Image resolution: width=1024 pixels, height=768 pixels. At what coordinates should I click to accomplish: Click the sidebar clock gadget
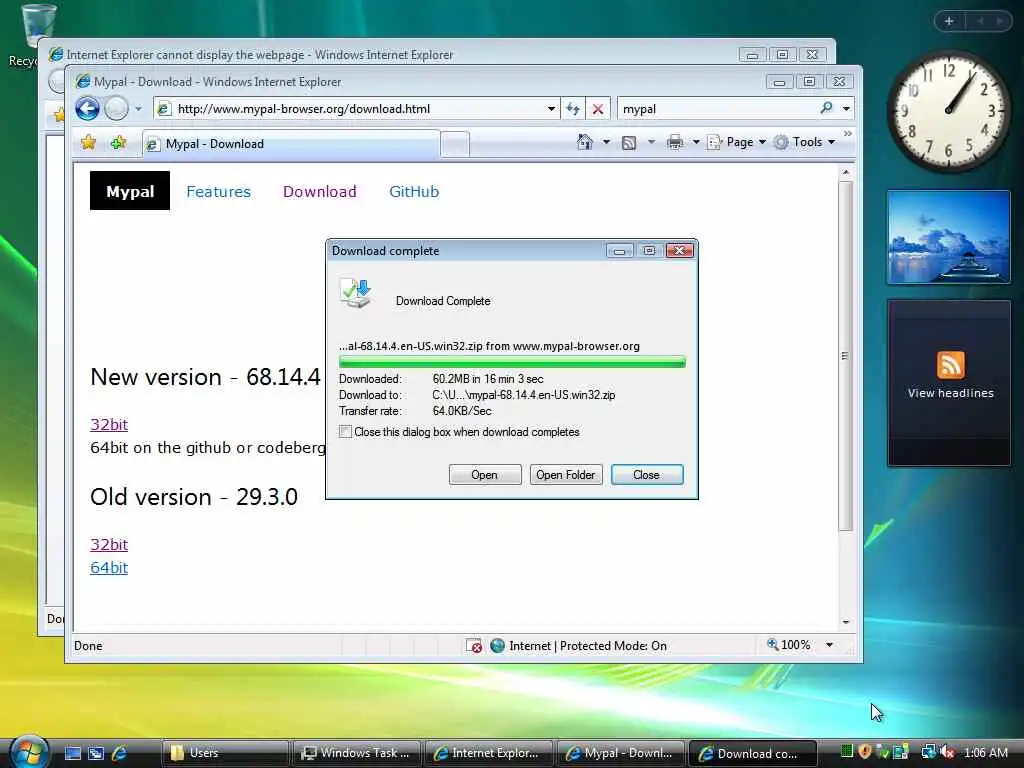point(949,110)
